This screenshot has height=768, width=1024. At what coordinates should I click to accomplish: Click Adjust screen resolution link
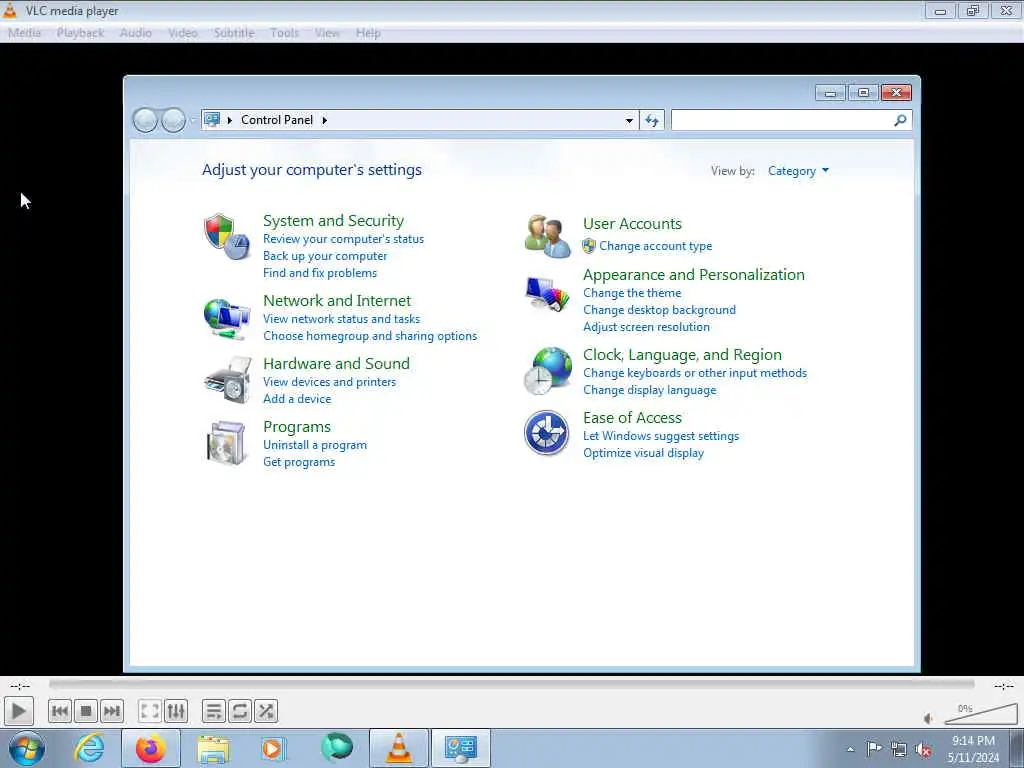(647, 327)
